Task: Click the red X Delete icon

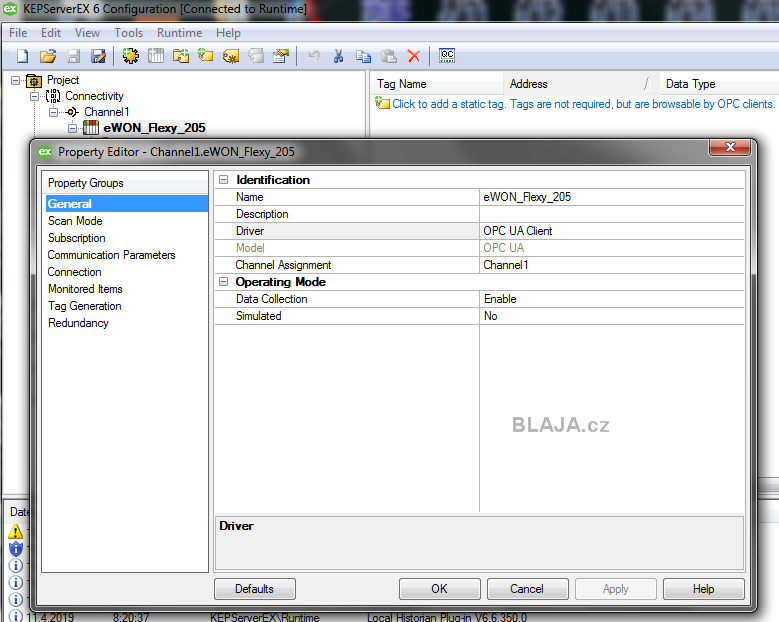Action: click(x=414, y=56)
